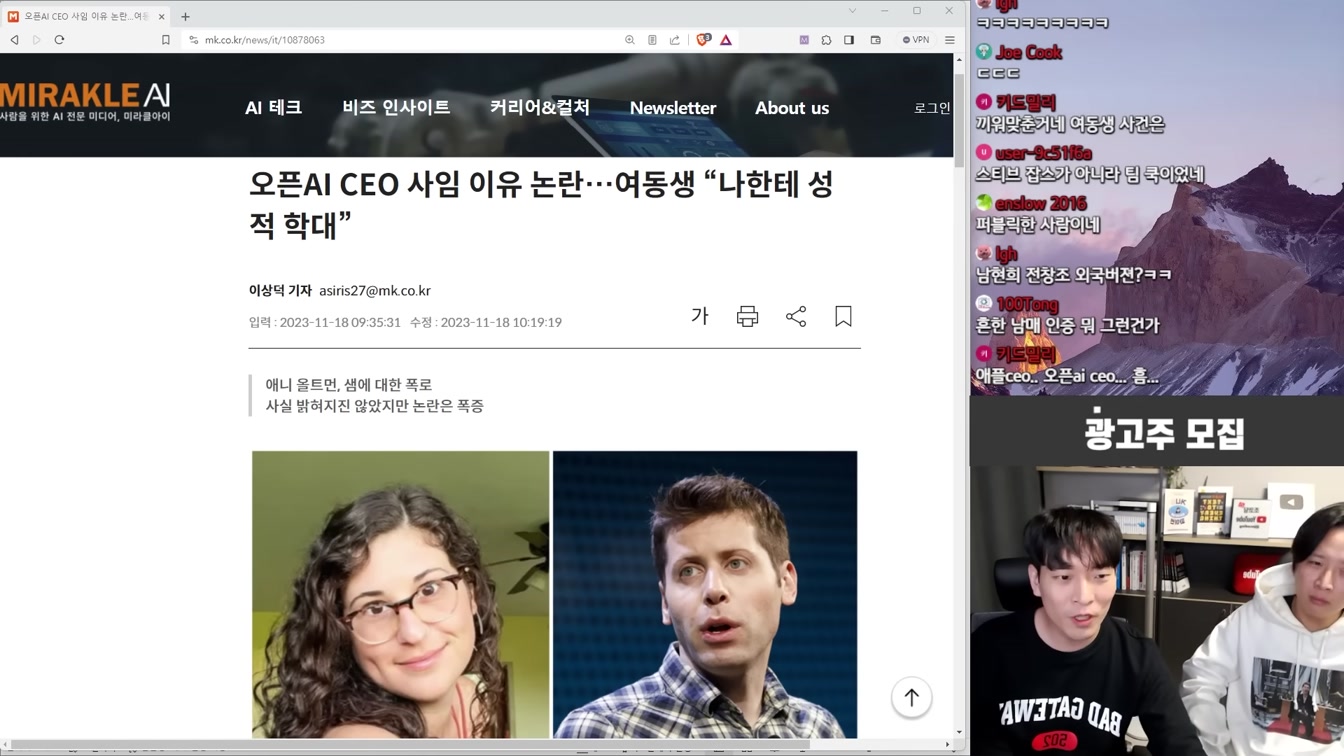Image resolution: width=1344 pixels, height=756 pixels.
Task: Click chat message 흔한 남매 인증 뭐 그런건가
Action: 1067,325
